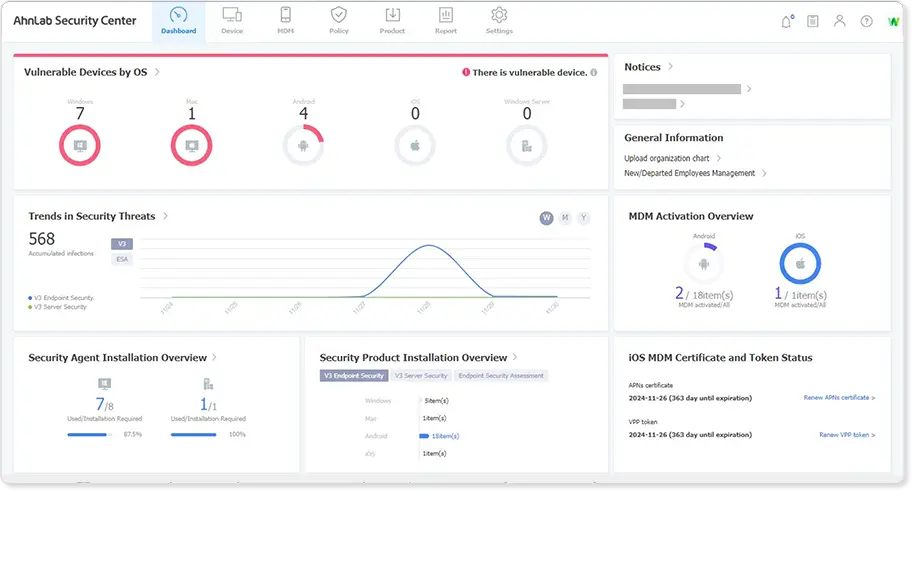Click the 87.5% installation progress bar
This screenshot has width=912, height=564.
coord(90,434)
